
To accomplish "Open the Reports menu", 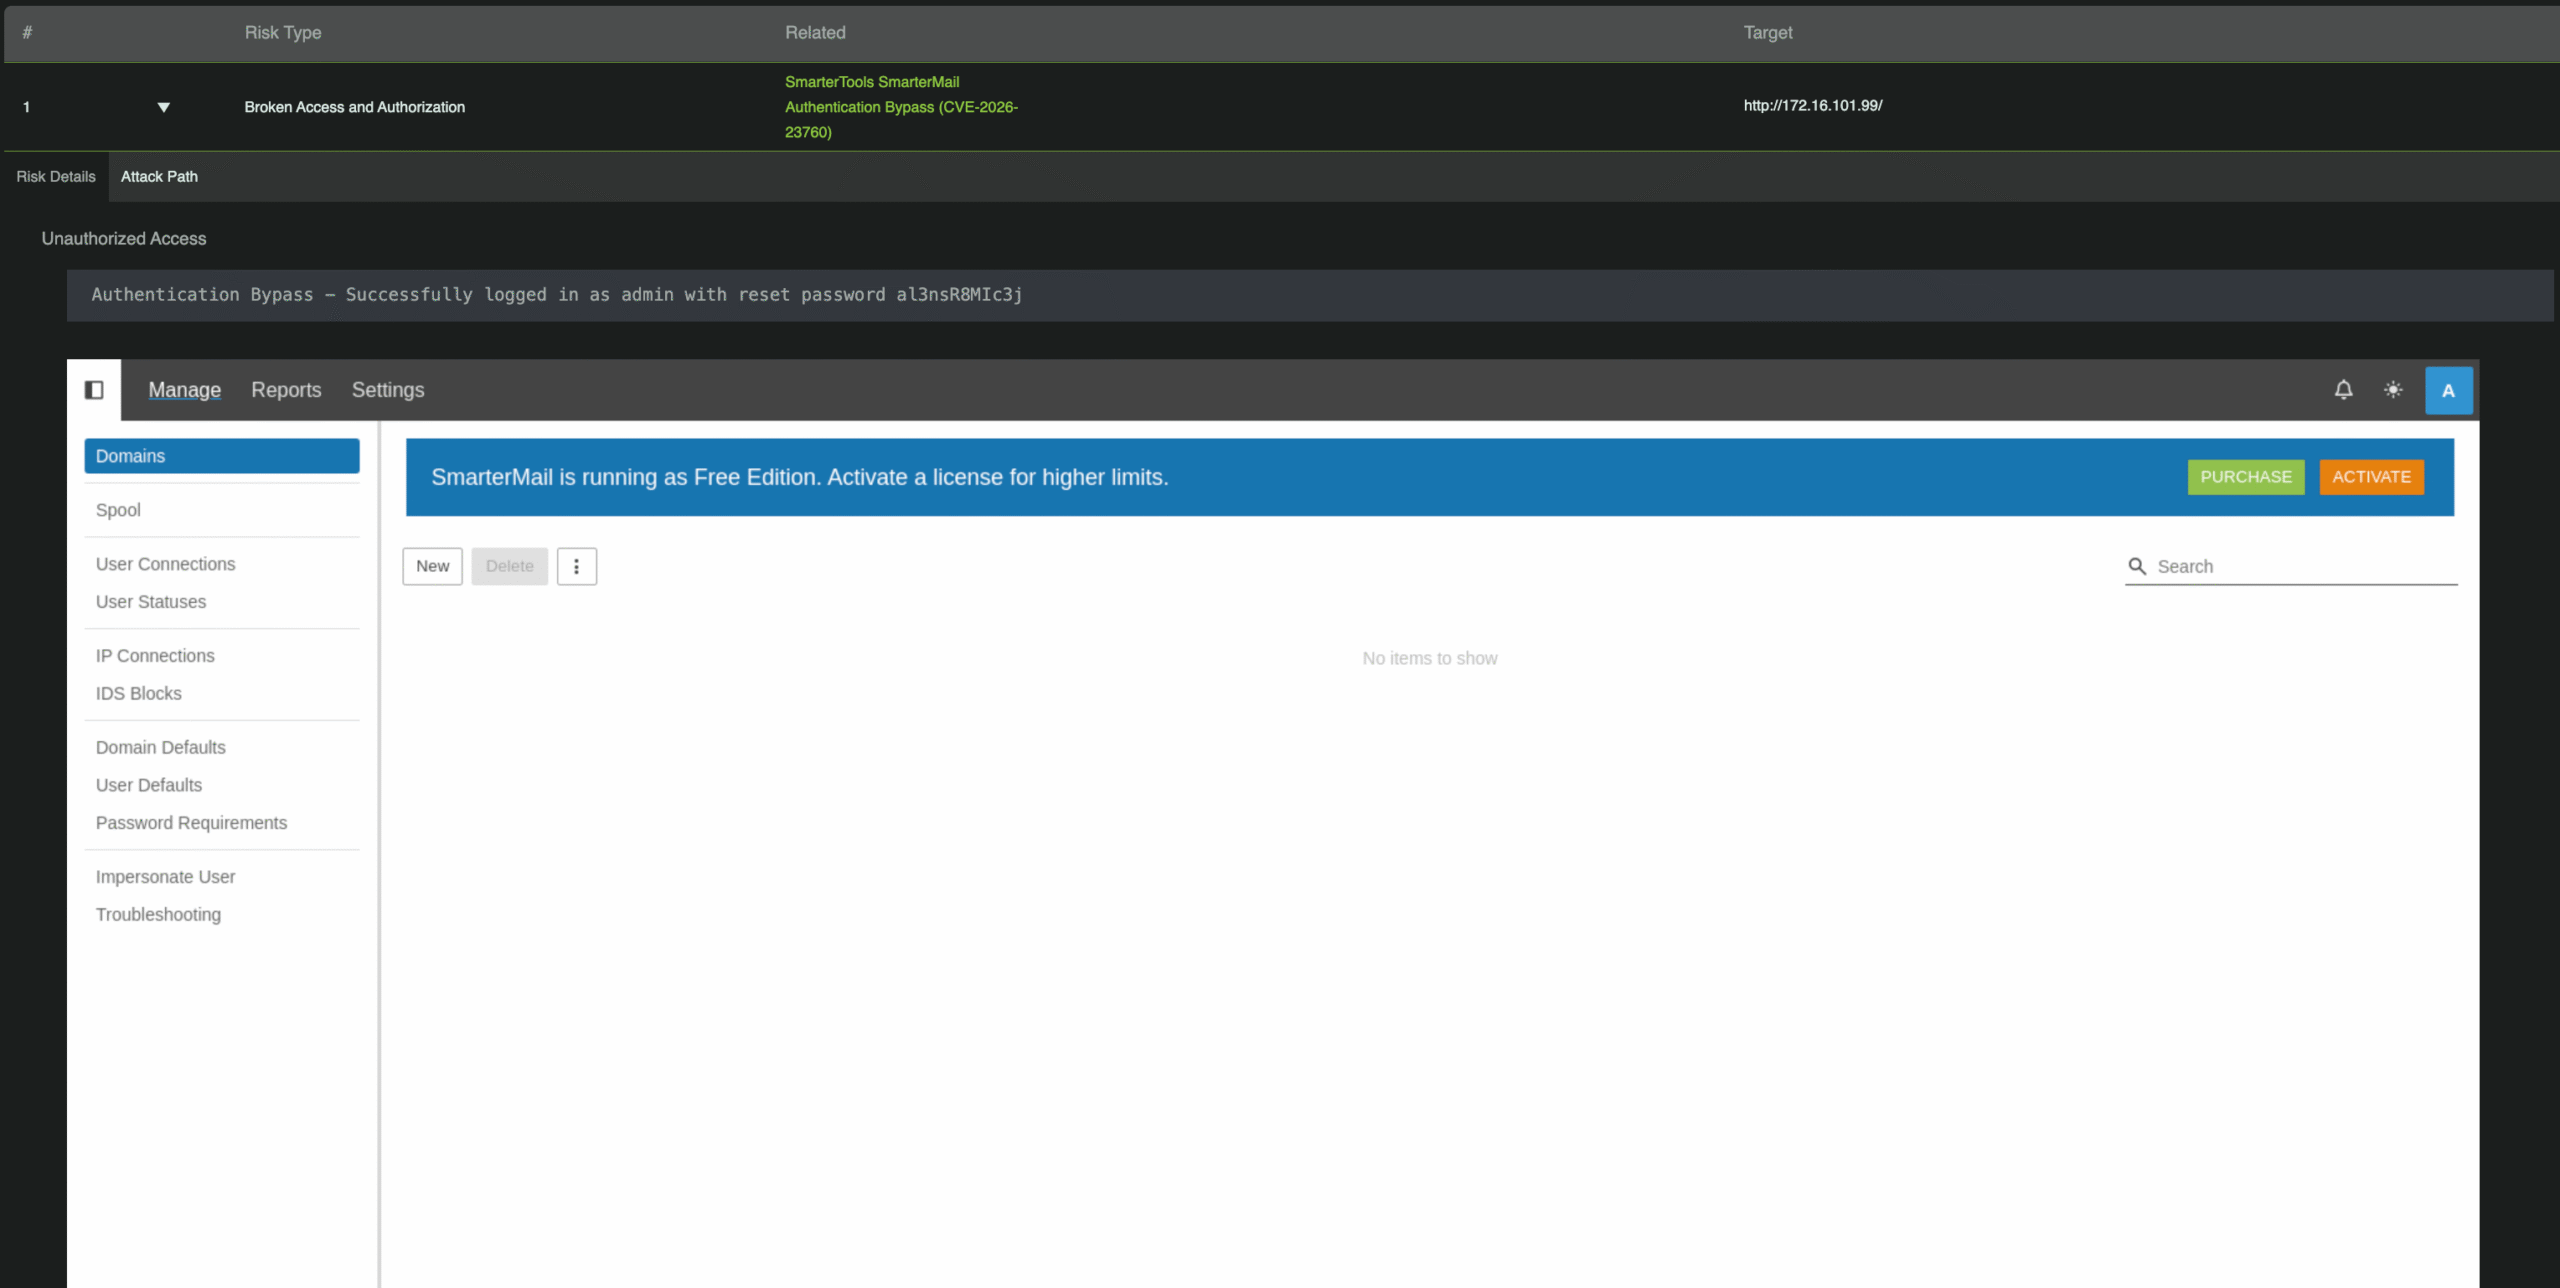I will click(x=286, y=390).
